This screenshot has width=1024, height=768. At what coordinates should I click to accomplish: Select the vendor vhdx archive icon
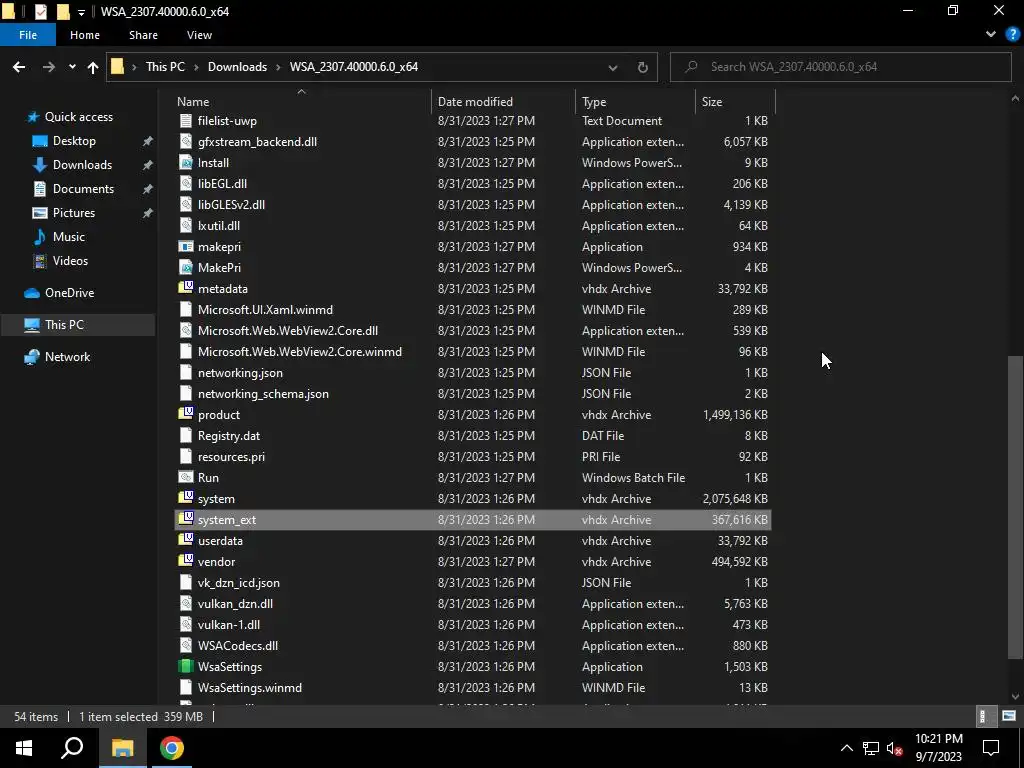point(186,561)
